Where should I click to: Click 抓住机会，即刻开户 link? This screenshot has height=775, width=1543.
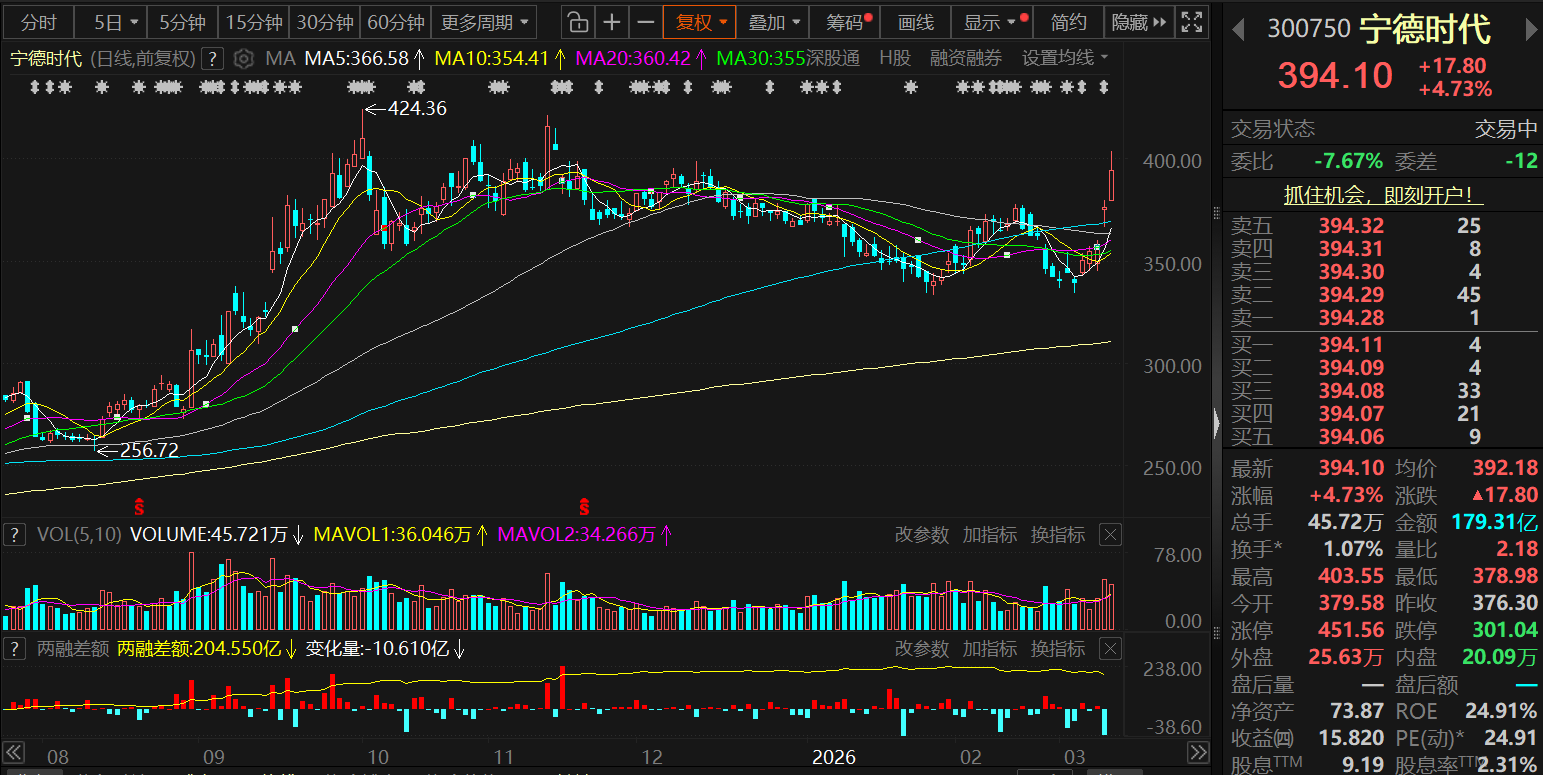[1383, 196]
